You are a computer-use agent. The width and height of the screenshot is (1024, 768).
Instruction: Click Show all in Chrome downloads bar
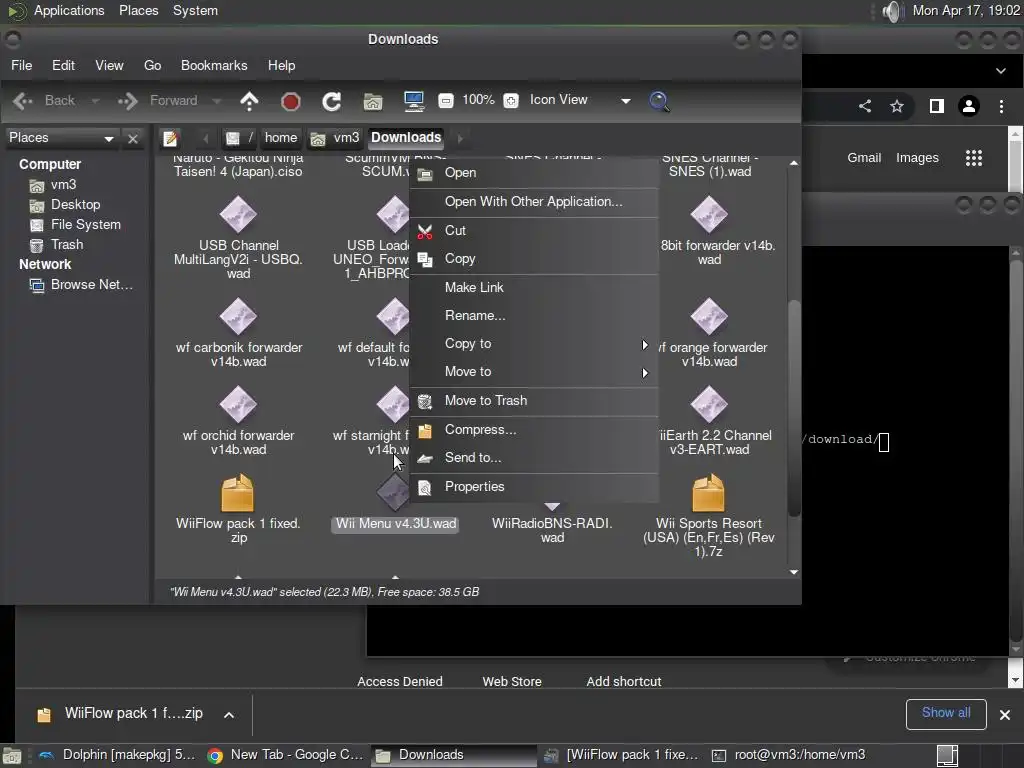tap(946, 713)
